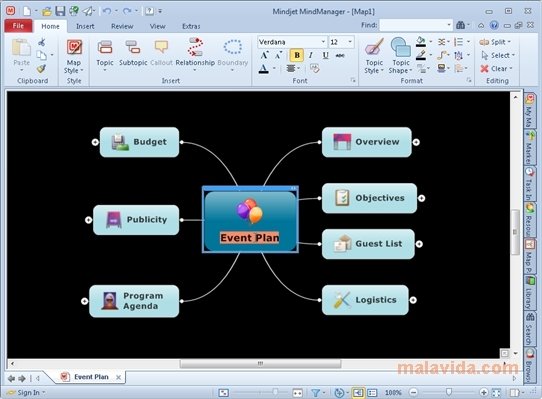
Task: Click the Undo arrow icon
Action: point(107,11)
